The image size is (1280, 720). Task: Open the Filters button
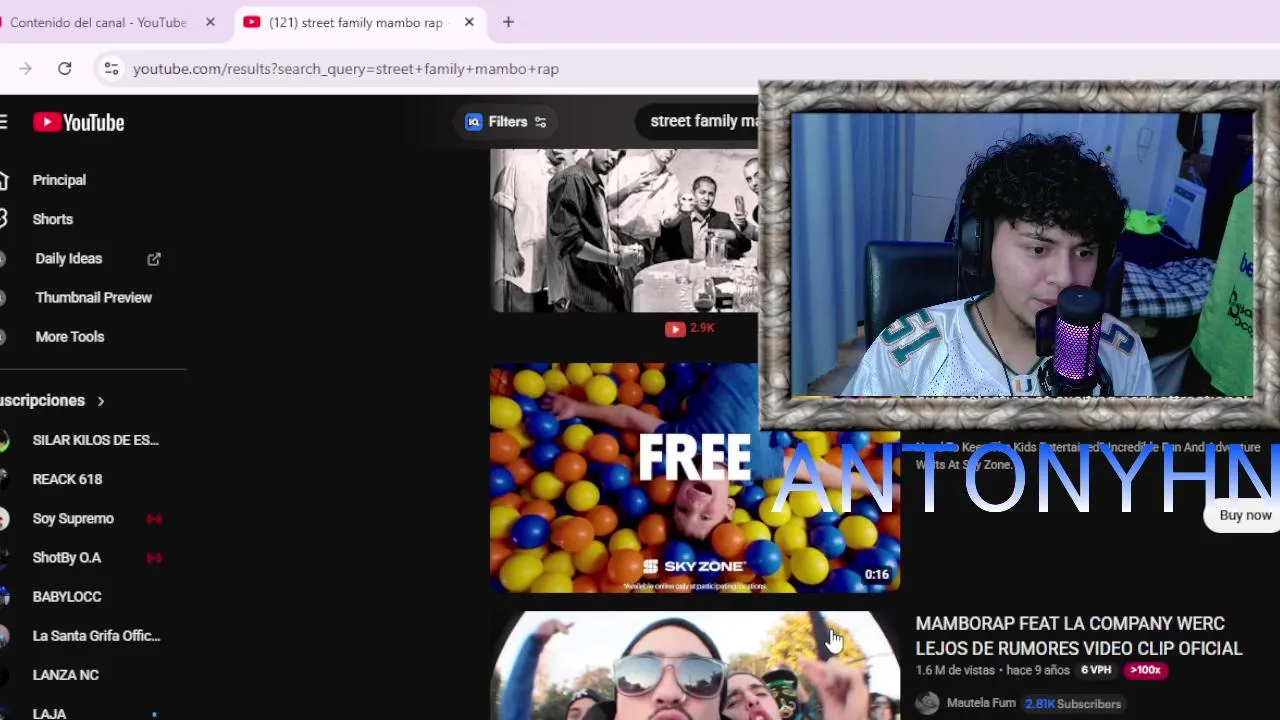(x=506, y=122)
